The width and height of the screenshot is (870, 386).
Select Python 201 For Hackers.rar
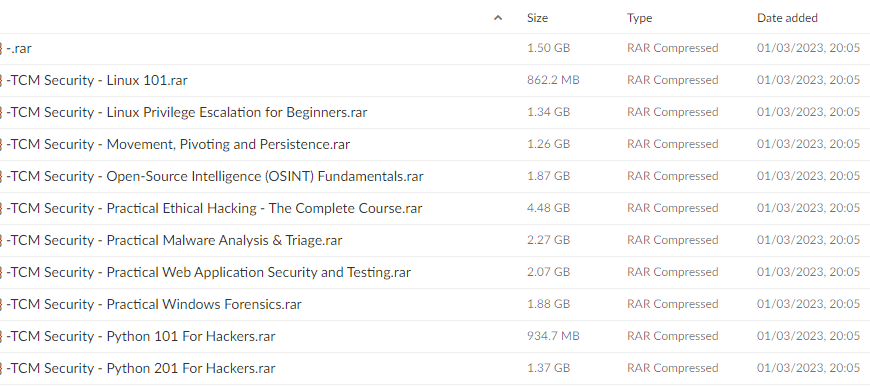pyautogui.click(x=140, y=368)
